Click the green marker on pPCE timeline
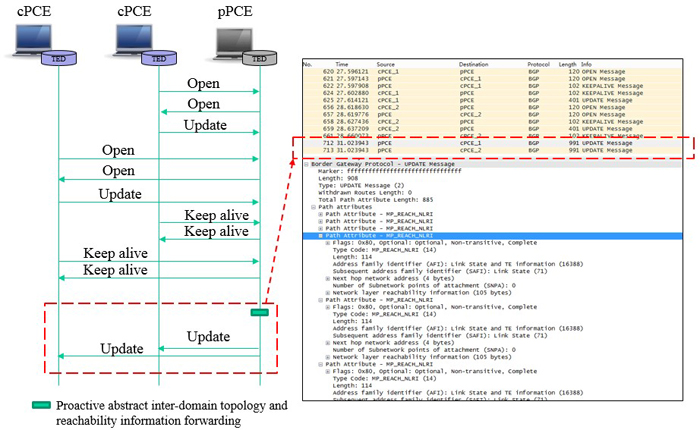700x430 pixels. [x=259, y=313]
